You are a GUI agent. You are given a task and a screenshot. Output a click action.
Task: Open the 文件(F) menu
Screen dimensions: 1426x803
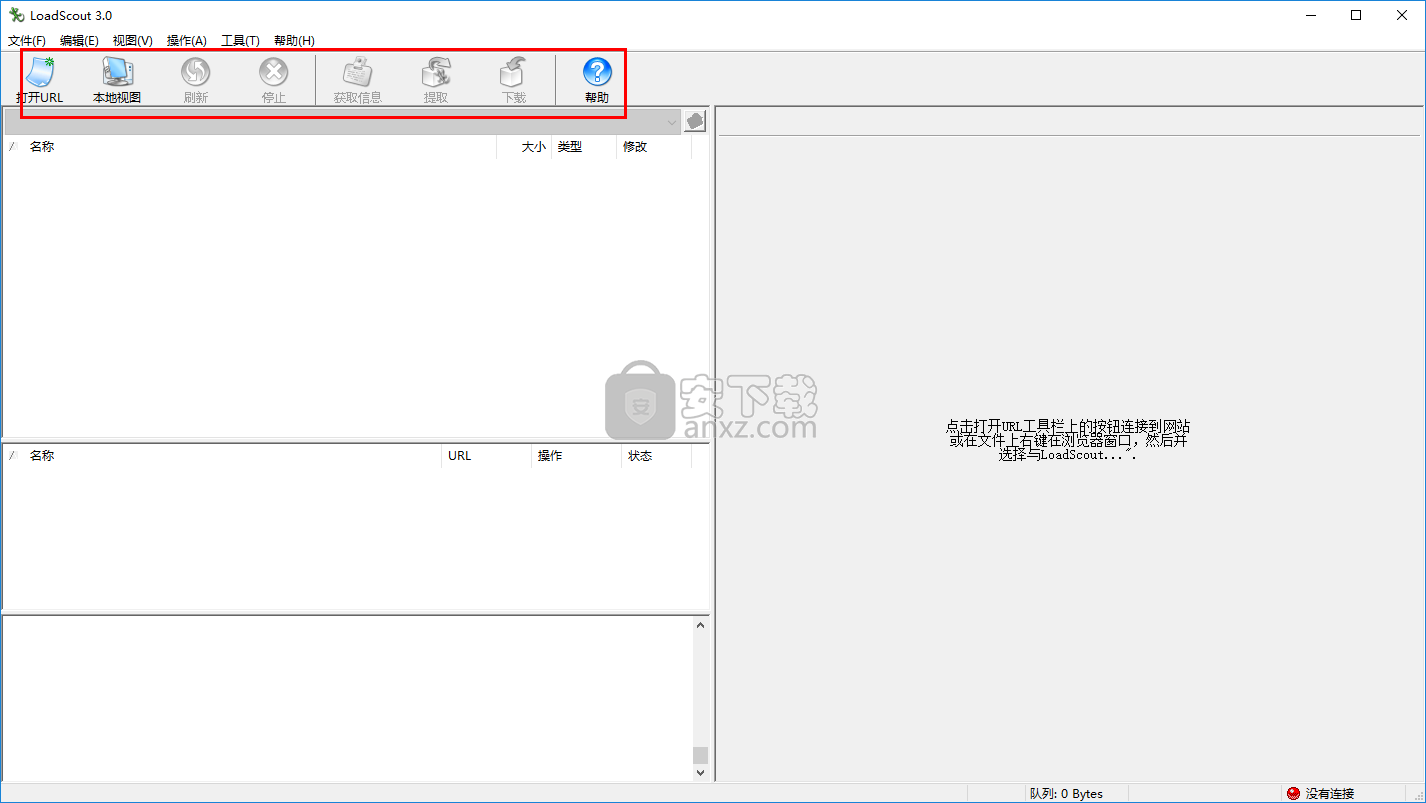point(27,41)
